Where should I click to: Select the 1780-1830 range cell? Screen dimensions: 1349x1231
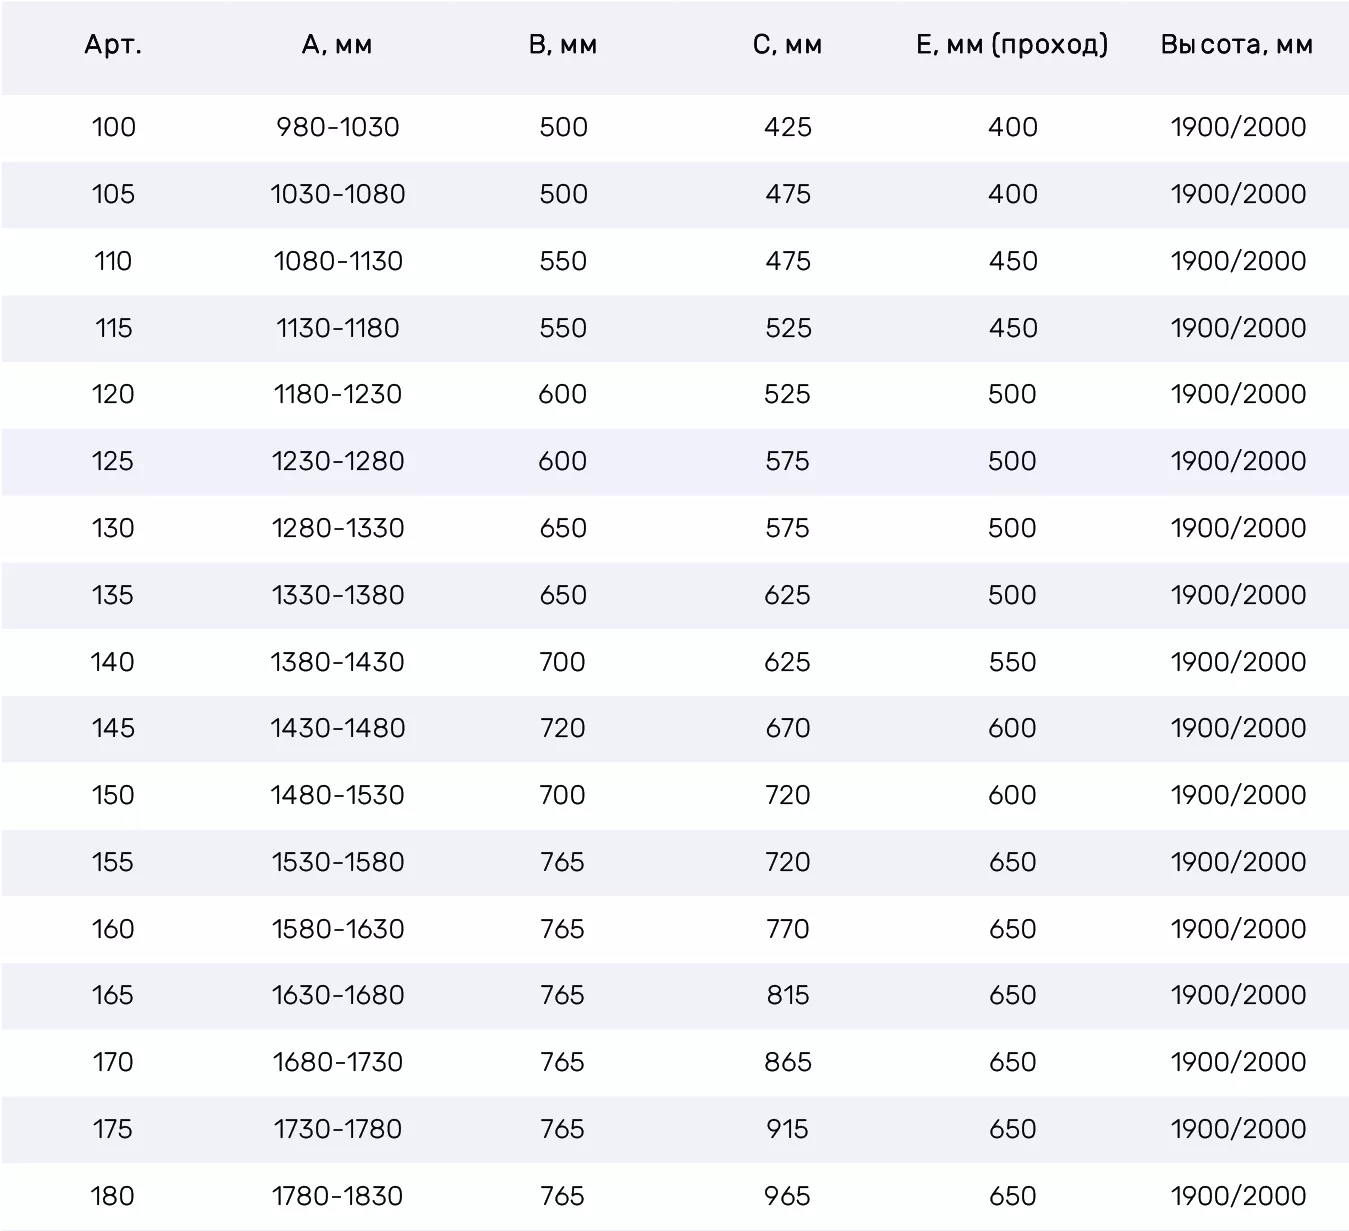pos(338,1196)
